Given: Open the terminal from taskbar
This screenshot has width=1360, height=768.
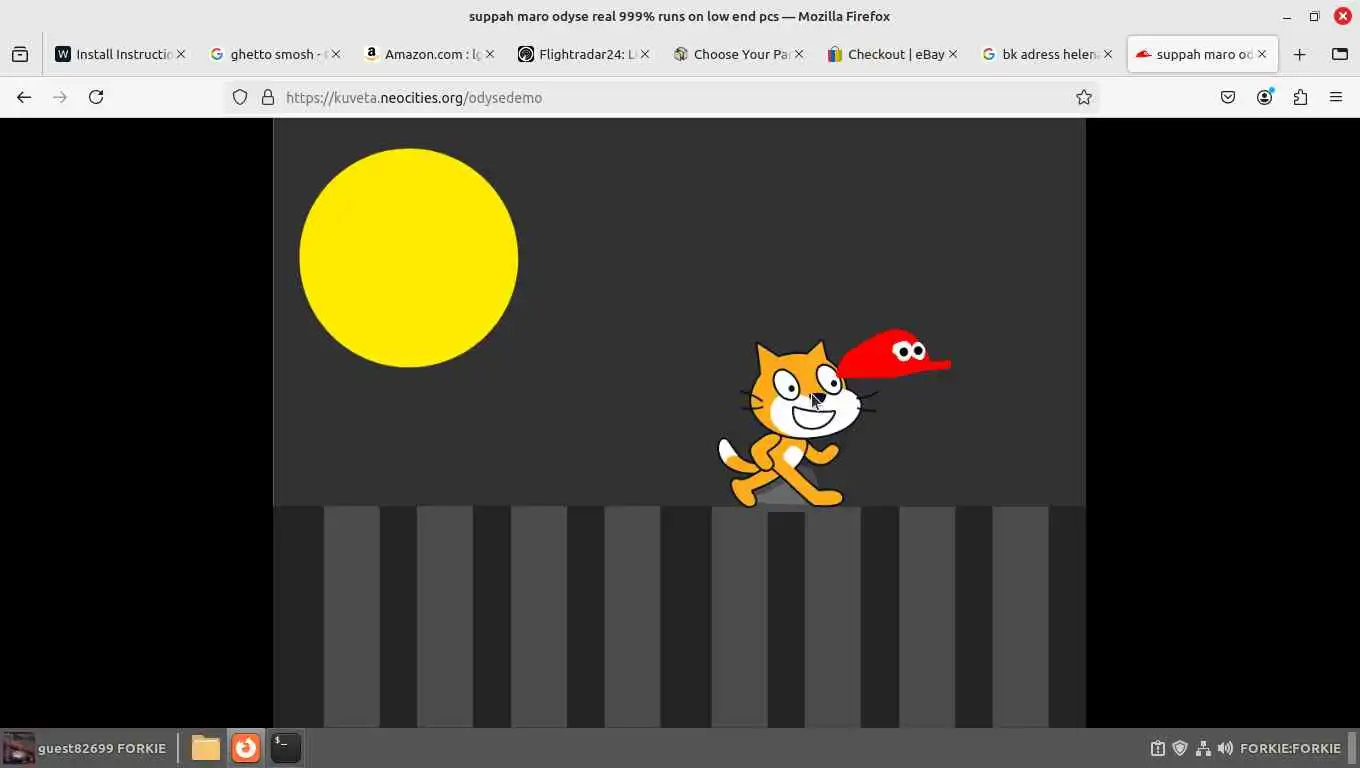Looking at the screenshot, I should pyautogui.click(x=286, y=748).
